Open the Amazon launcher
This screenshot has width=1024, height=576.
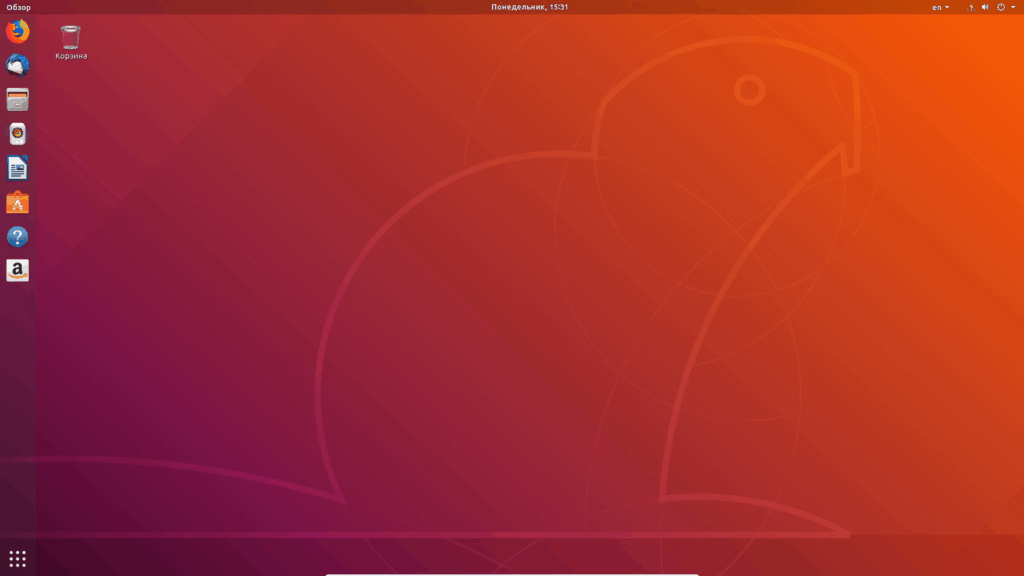tap(18, 270)
